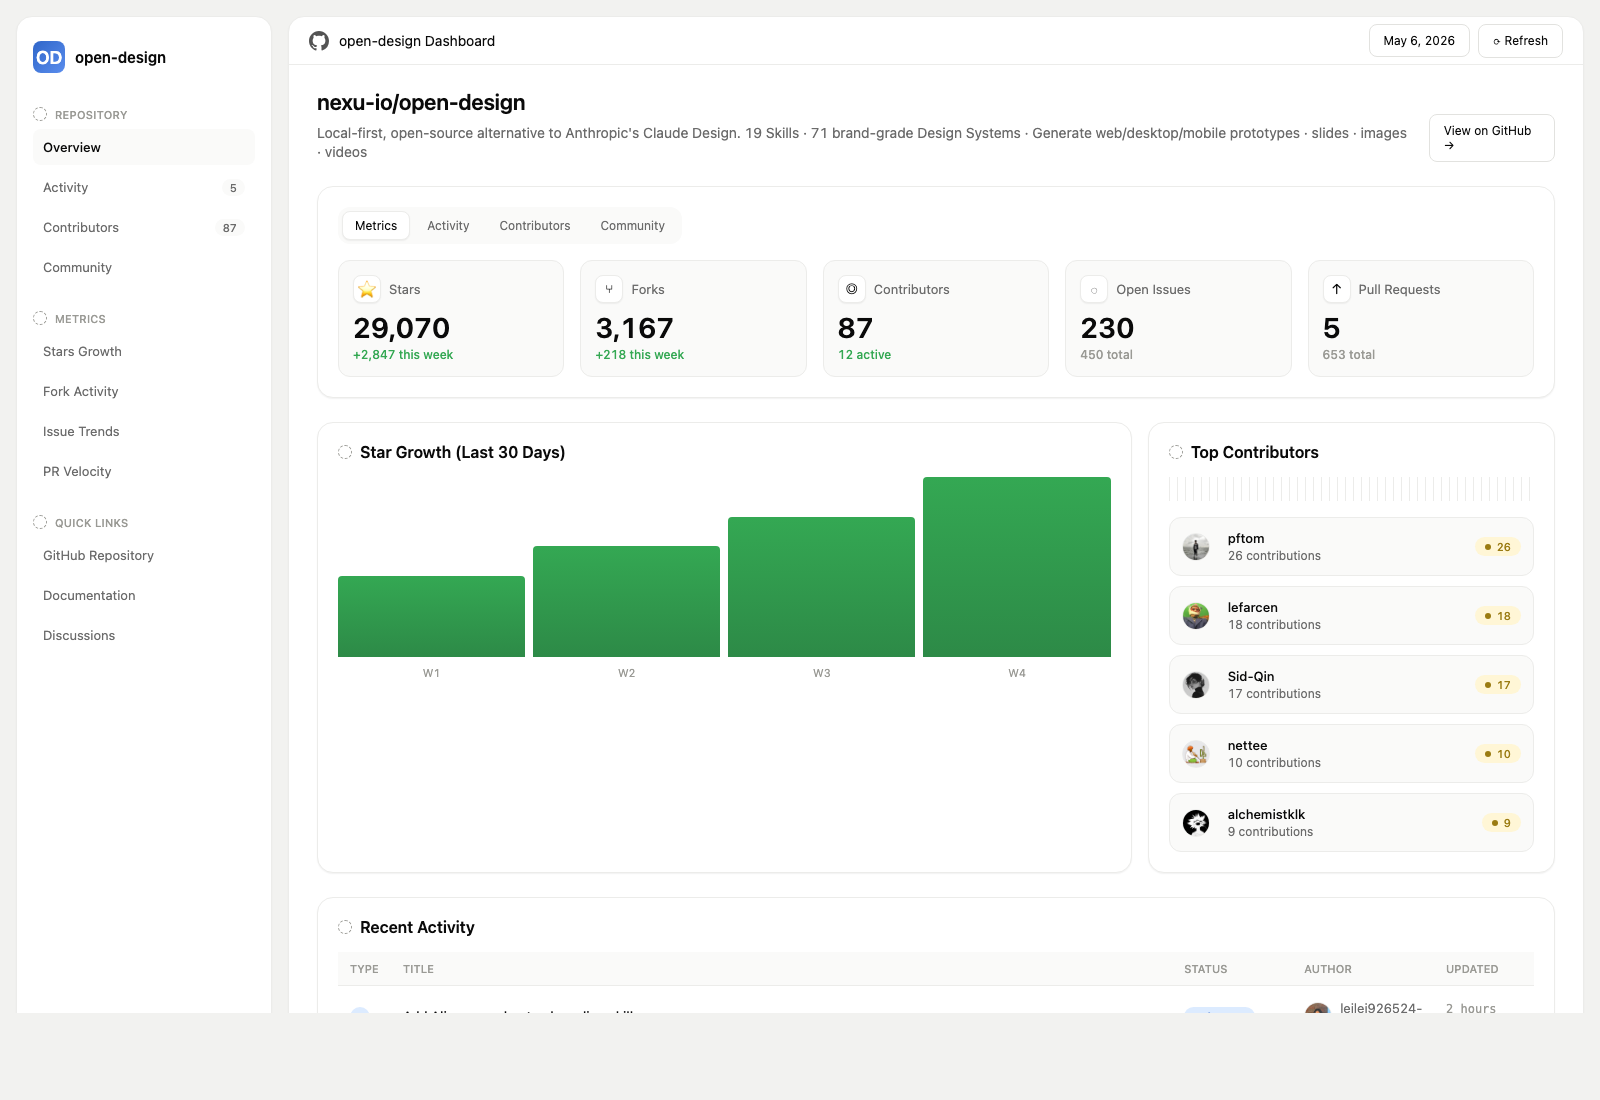Click the dashed circle beside REPOSITORY heading
The width and height of the screenshot is (1600, 1100).
(x=40, y=114)
